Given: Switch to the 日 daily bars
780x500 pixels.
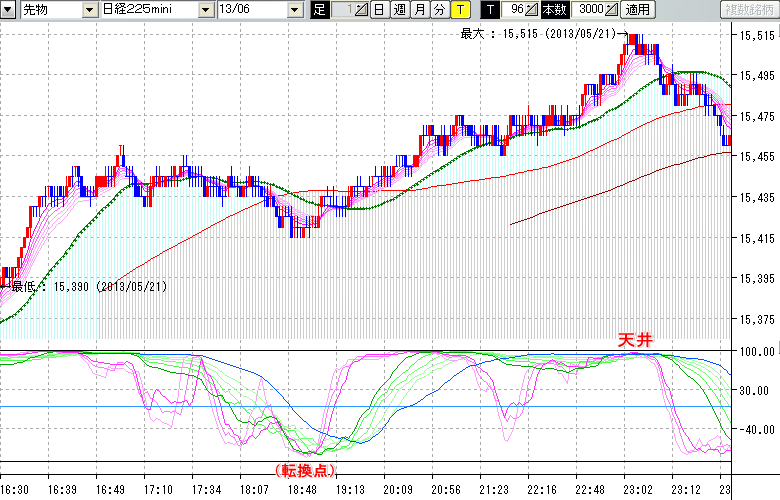Looking at the screenshot, I should point(378,9).
